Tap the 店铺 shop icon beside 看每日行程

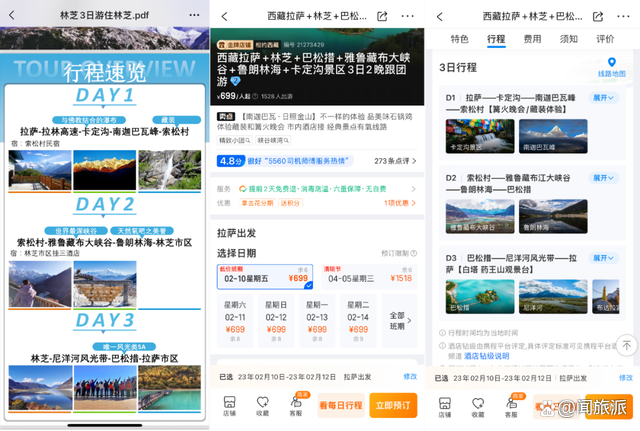pos(230,405)
